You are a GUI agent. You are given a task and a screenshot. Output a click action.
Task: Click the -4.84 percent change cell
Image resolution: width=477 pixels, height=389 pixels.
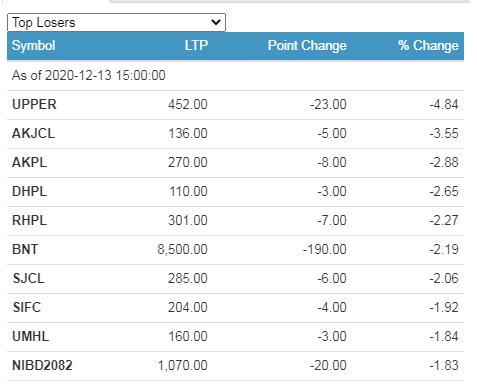(x=444, y=105)
